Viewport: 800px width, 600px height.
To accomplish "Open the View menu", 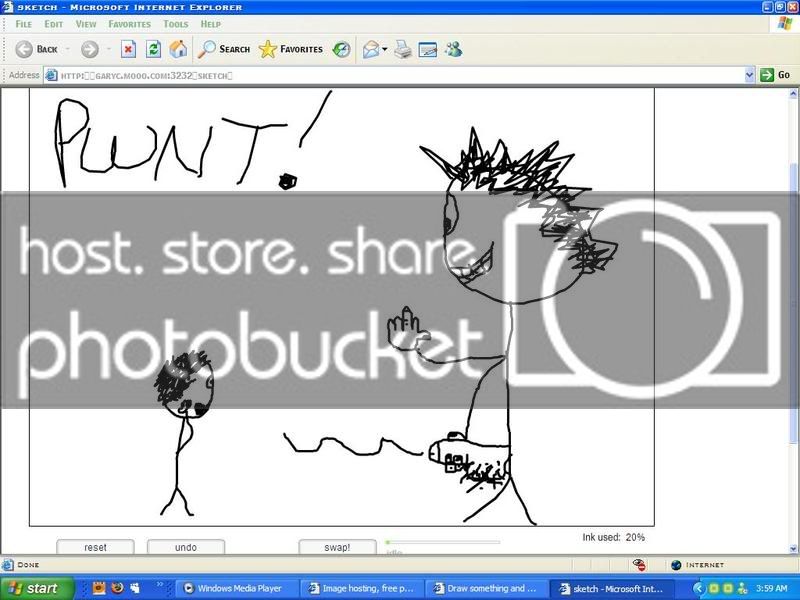I will [x=86, y=24].
